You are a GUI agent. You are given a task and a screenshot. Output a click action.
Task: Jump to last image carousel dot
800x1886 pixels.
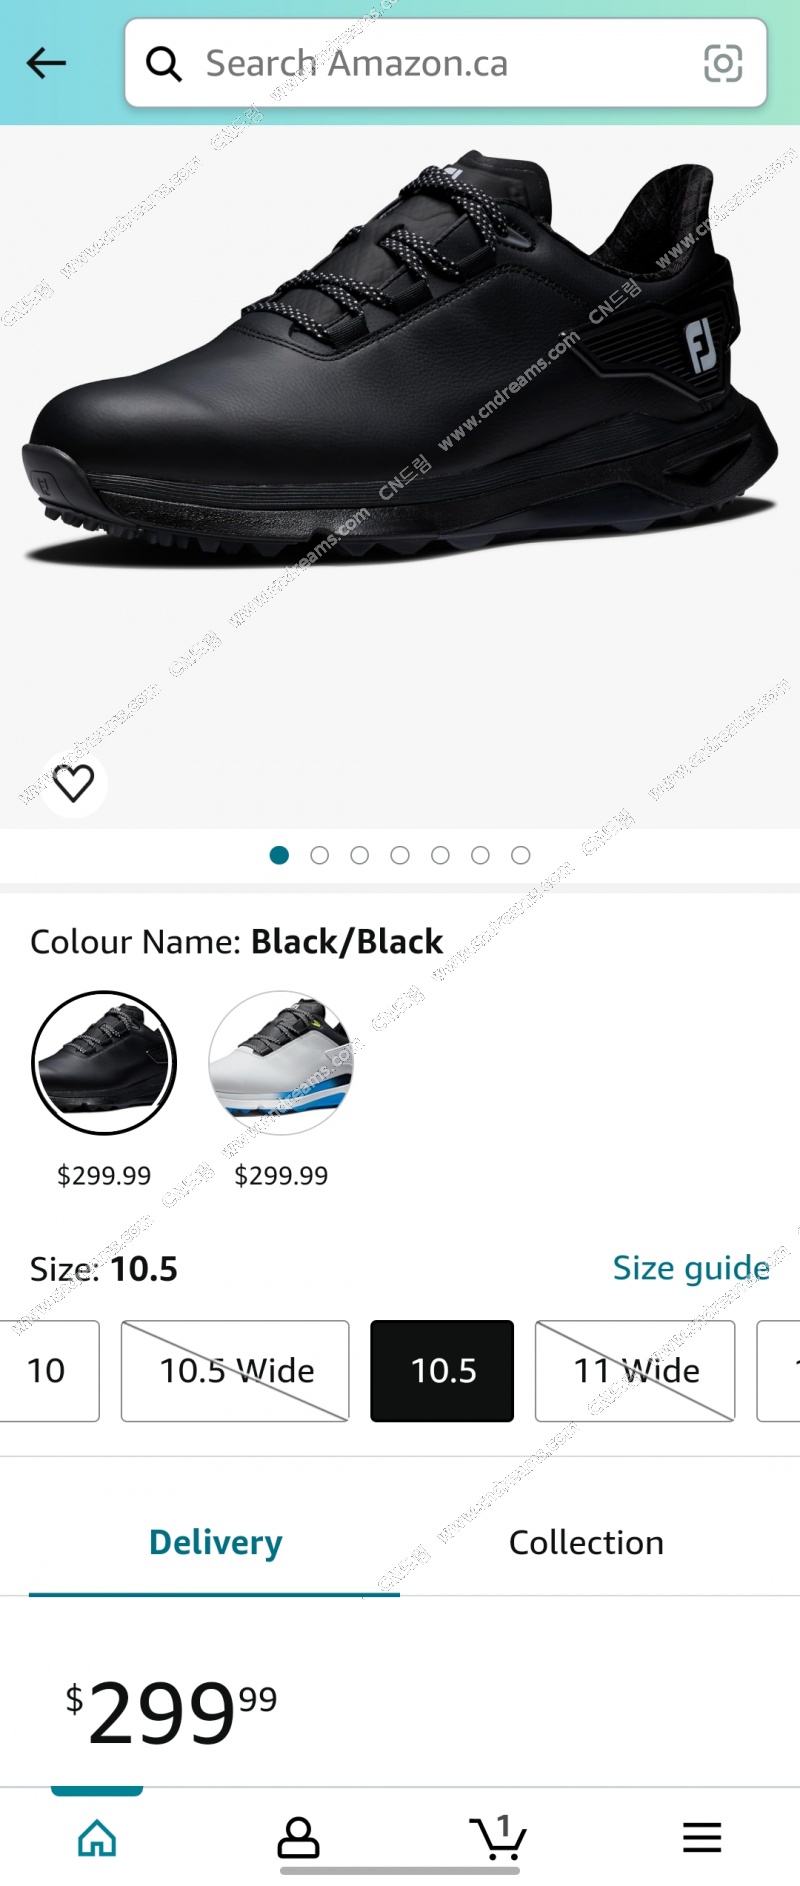(x=521, y=855)
